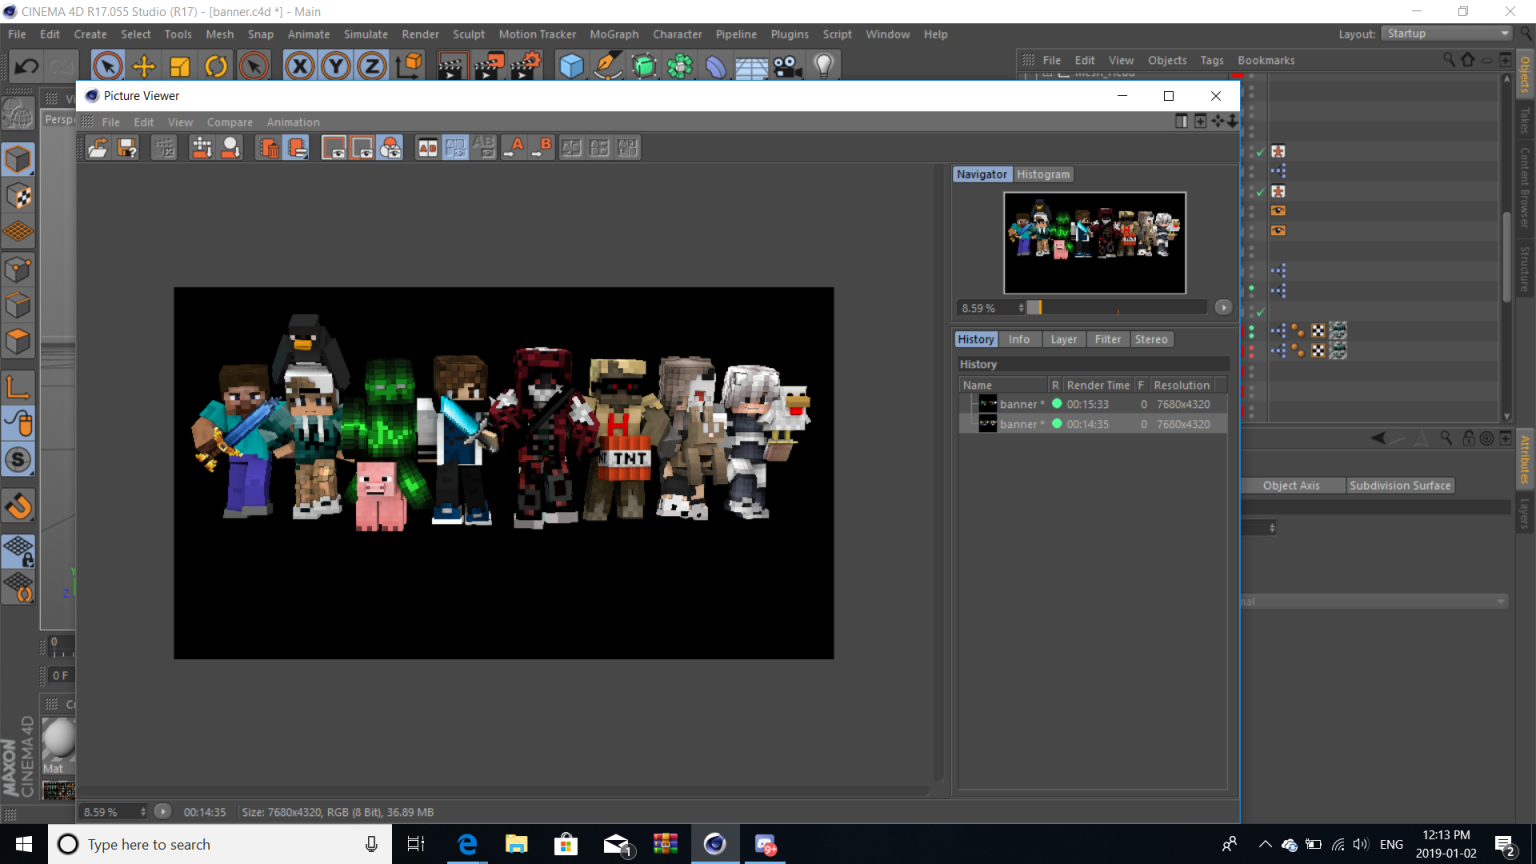
Task: Click the Subdivision Surface button
Action: tap(1399, 485)
